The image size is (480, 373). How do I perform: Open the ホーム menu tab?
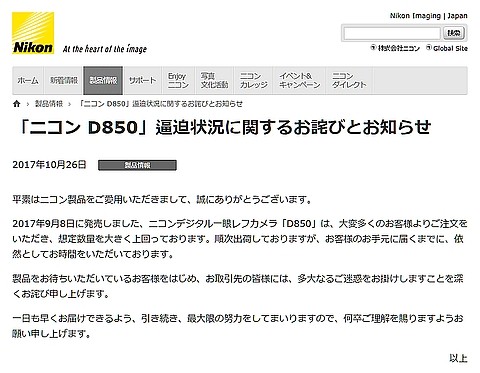click(28, 81)
